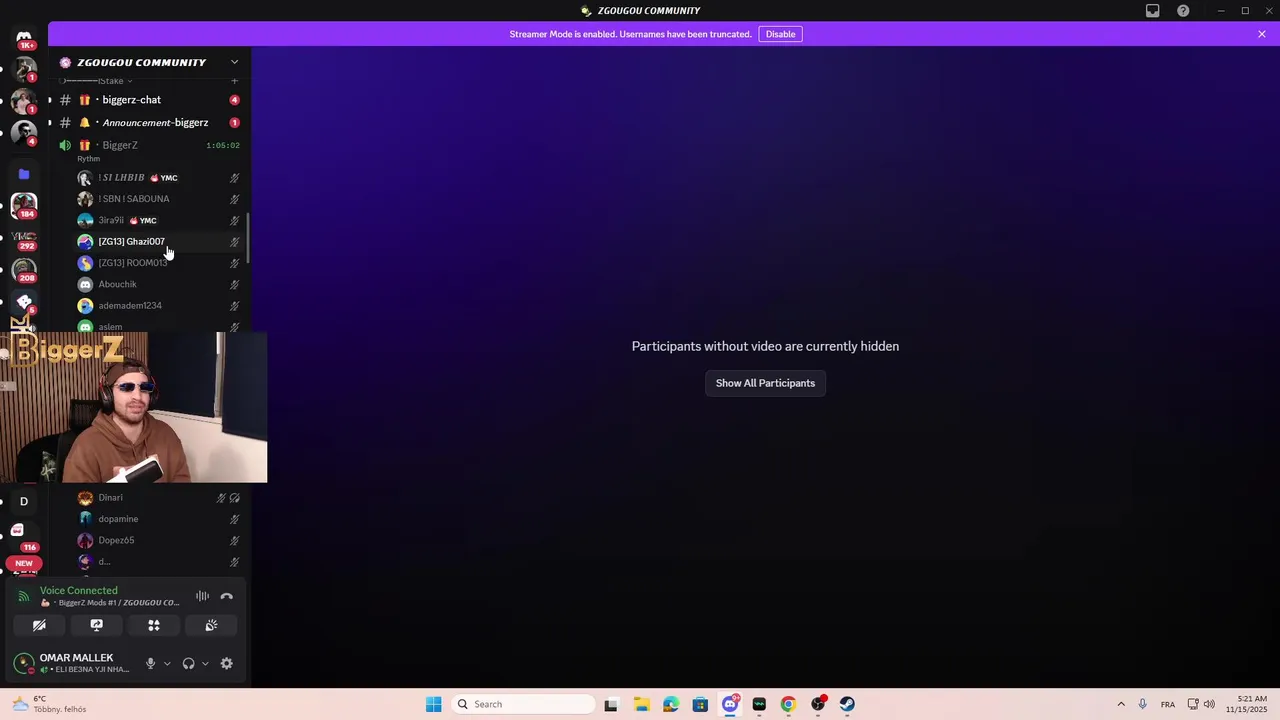Toggle noise suppression waveform icon
The height and width of the screenshot is (720, 1280).
click(203, 596)
